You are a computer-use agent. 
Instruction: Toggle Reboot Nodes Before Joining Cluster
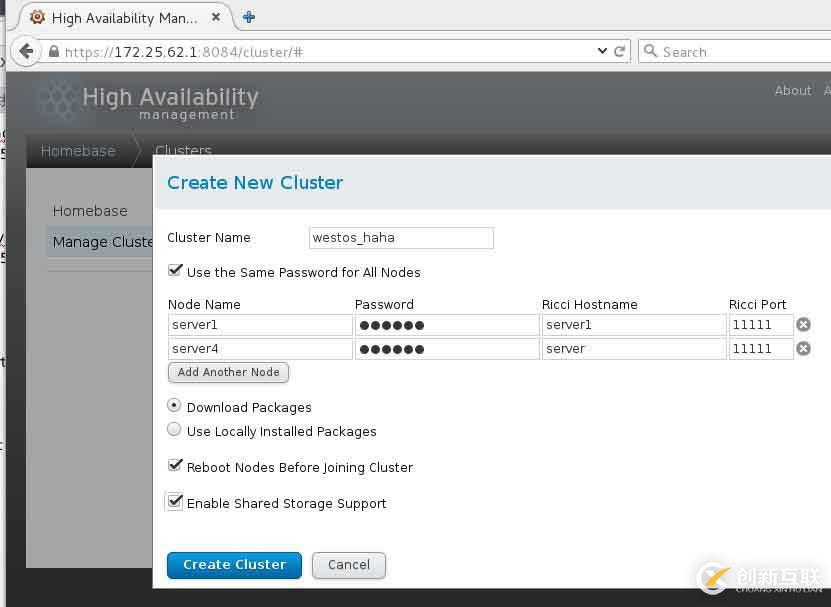175,466
